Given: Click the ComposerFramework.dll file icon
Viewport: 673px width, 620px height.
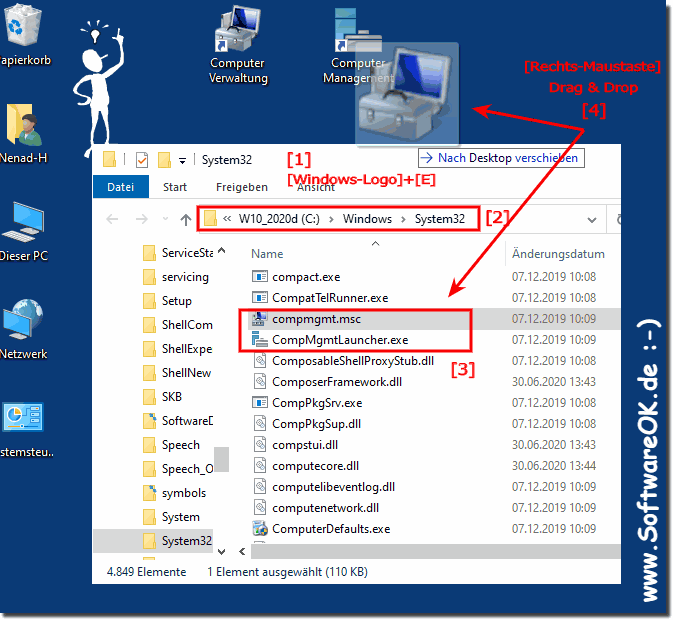Looking at the screenshot, I should [x=260, y=382].
